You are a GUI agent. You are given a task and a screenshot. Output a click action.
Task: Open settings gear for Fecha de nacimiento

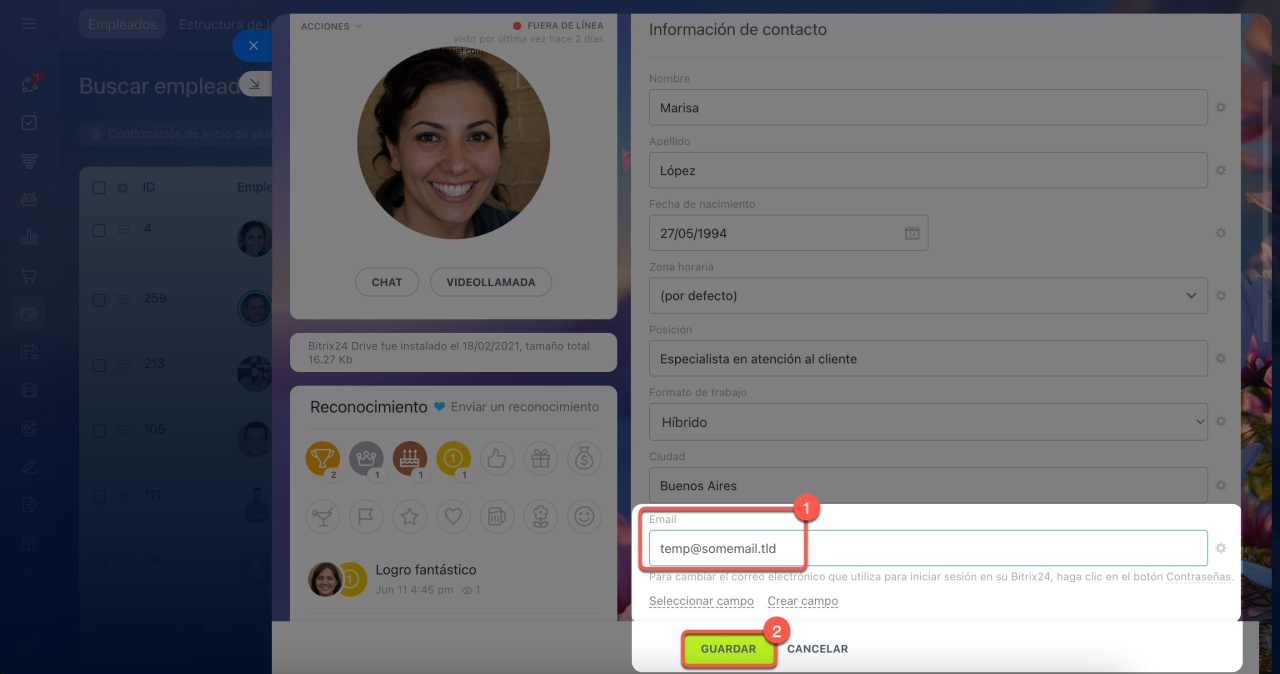click(x=1221, y=233)
